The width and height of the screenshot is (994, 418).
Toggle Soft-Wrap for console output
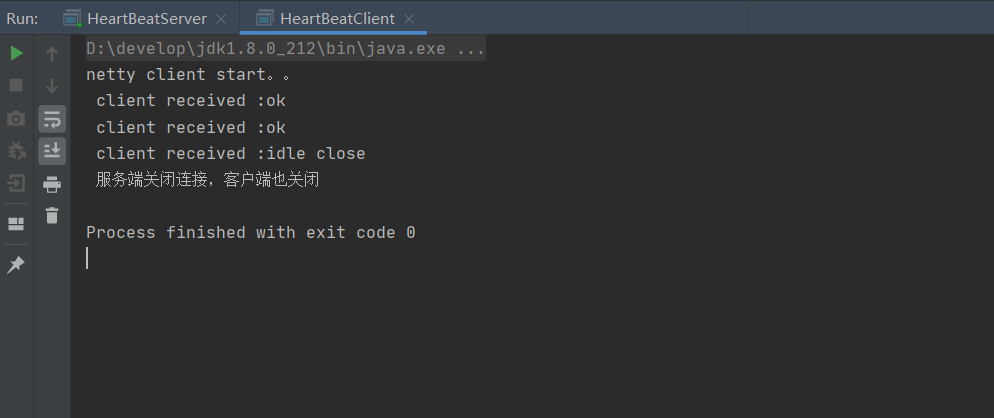[x=52, y=119]
